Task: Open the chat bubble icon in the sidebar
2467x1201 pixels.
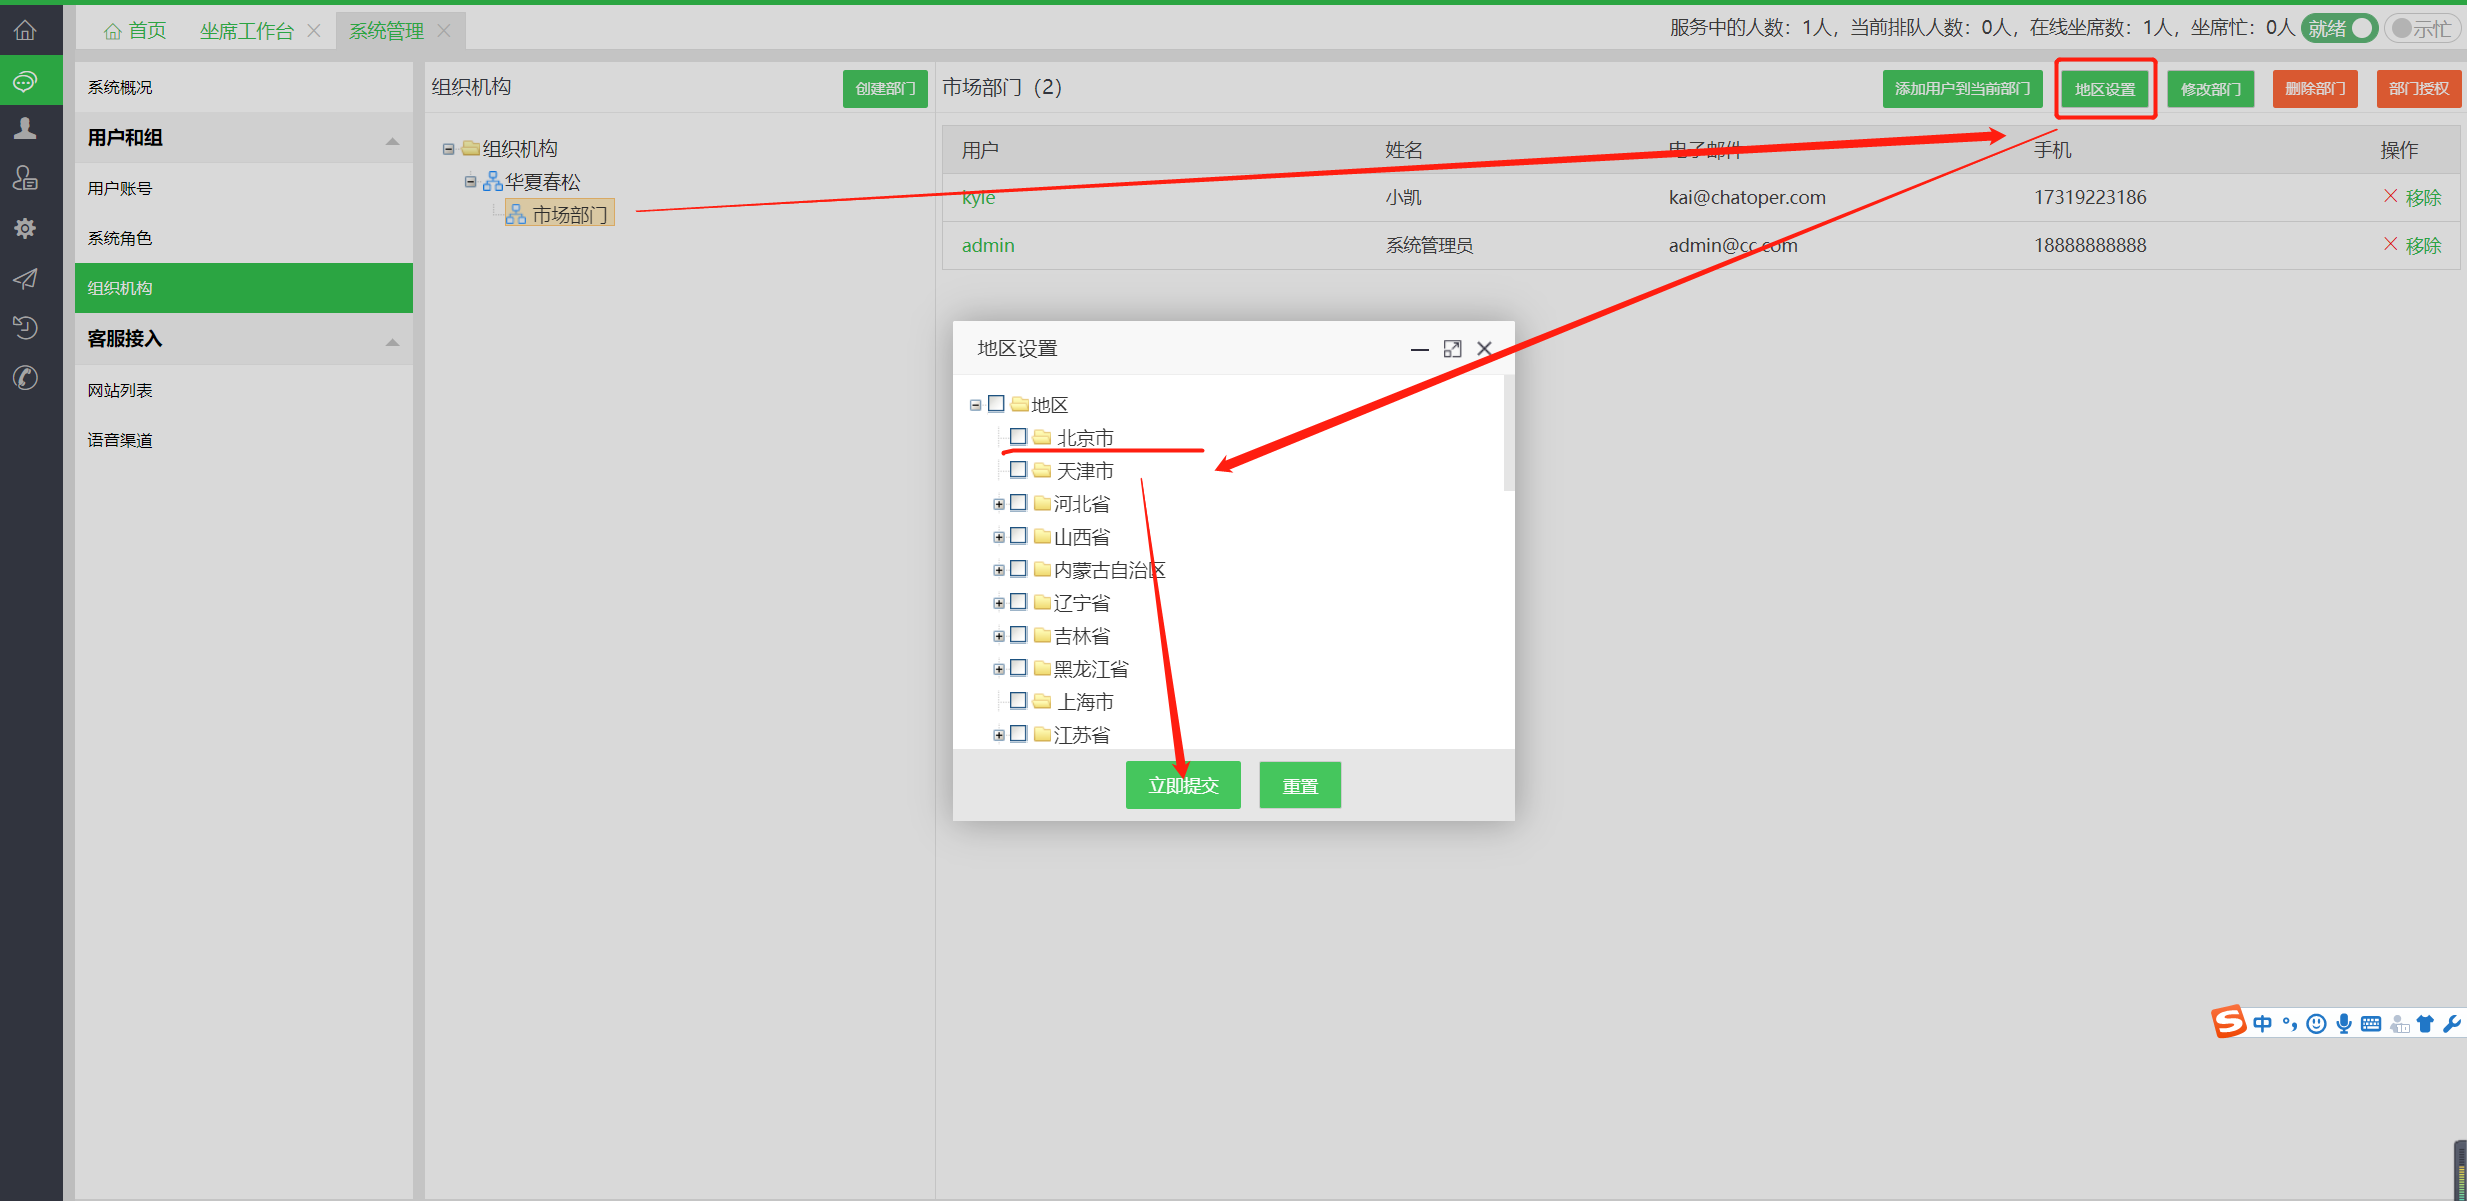Action: pyautogui.click(x=25, y=80)
